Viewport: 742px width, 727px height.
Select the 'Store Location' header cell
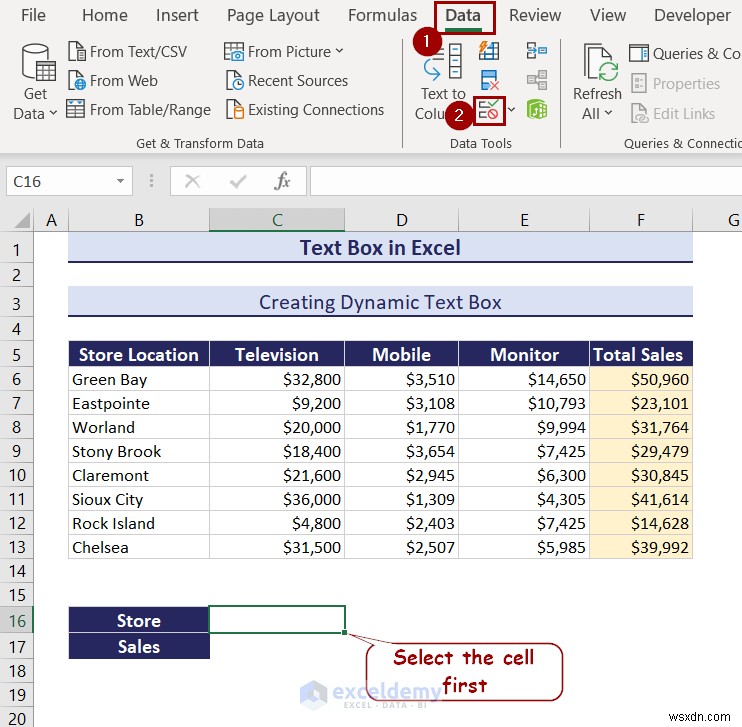click(139, 354)
